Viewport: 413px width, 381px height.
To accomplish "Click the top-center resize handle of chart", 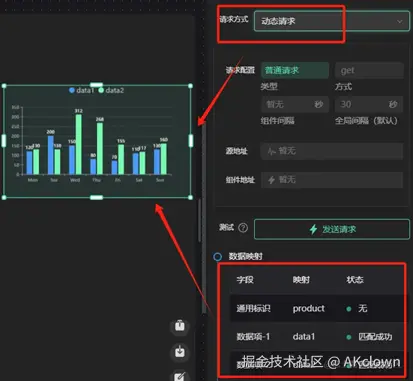I will [96, 85].
